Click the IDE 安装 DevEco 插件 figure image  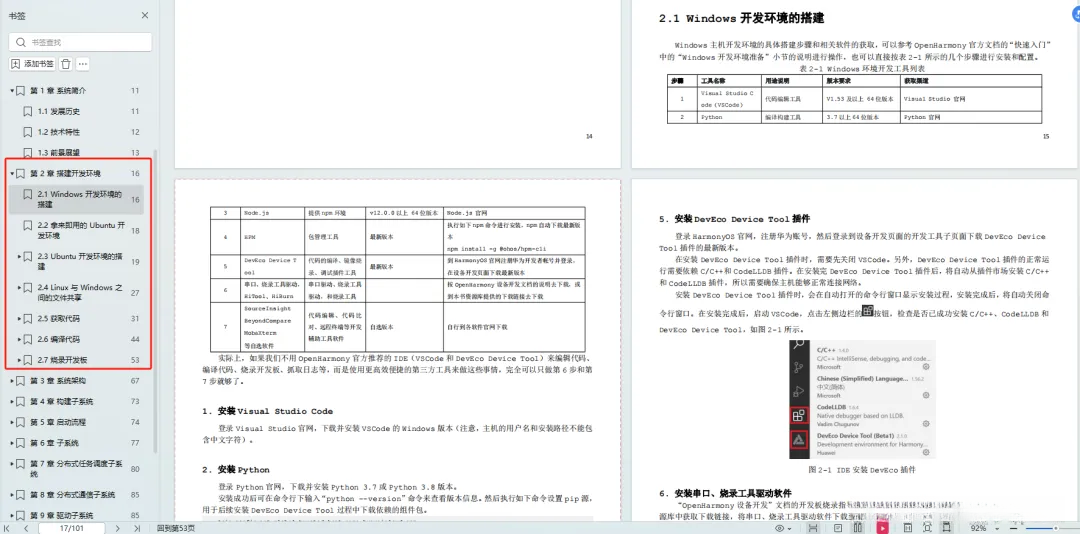click(x=862, y=400)
